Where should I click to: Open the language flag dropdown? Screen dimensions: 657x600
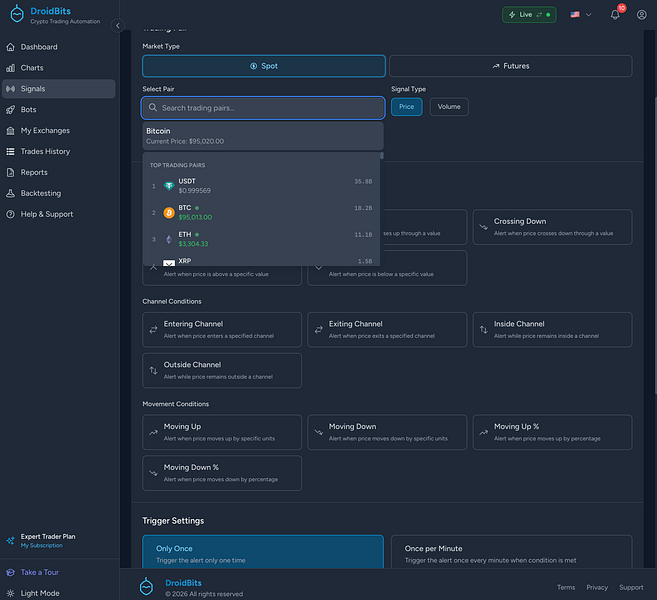[580, 15]
